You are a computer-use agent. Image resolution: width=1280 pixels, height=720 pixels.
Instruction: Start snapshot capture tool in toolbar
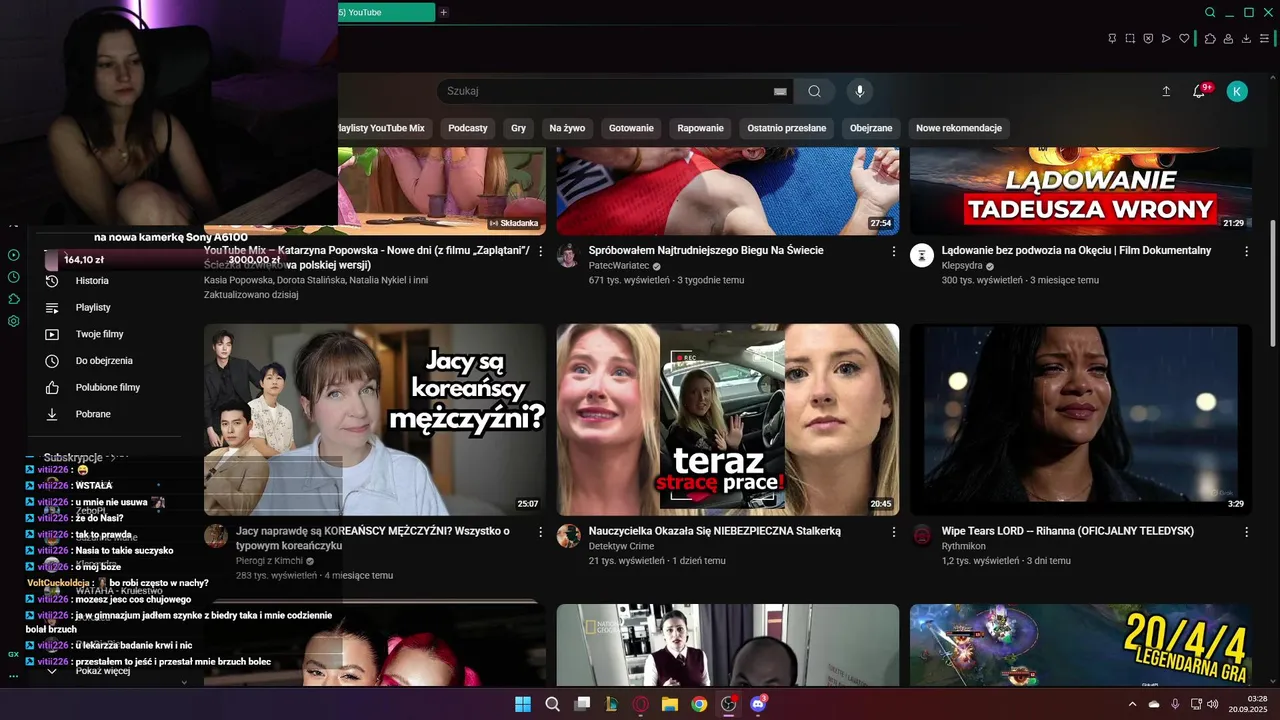pyautogui.click(x=1130, y=39)
